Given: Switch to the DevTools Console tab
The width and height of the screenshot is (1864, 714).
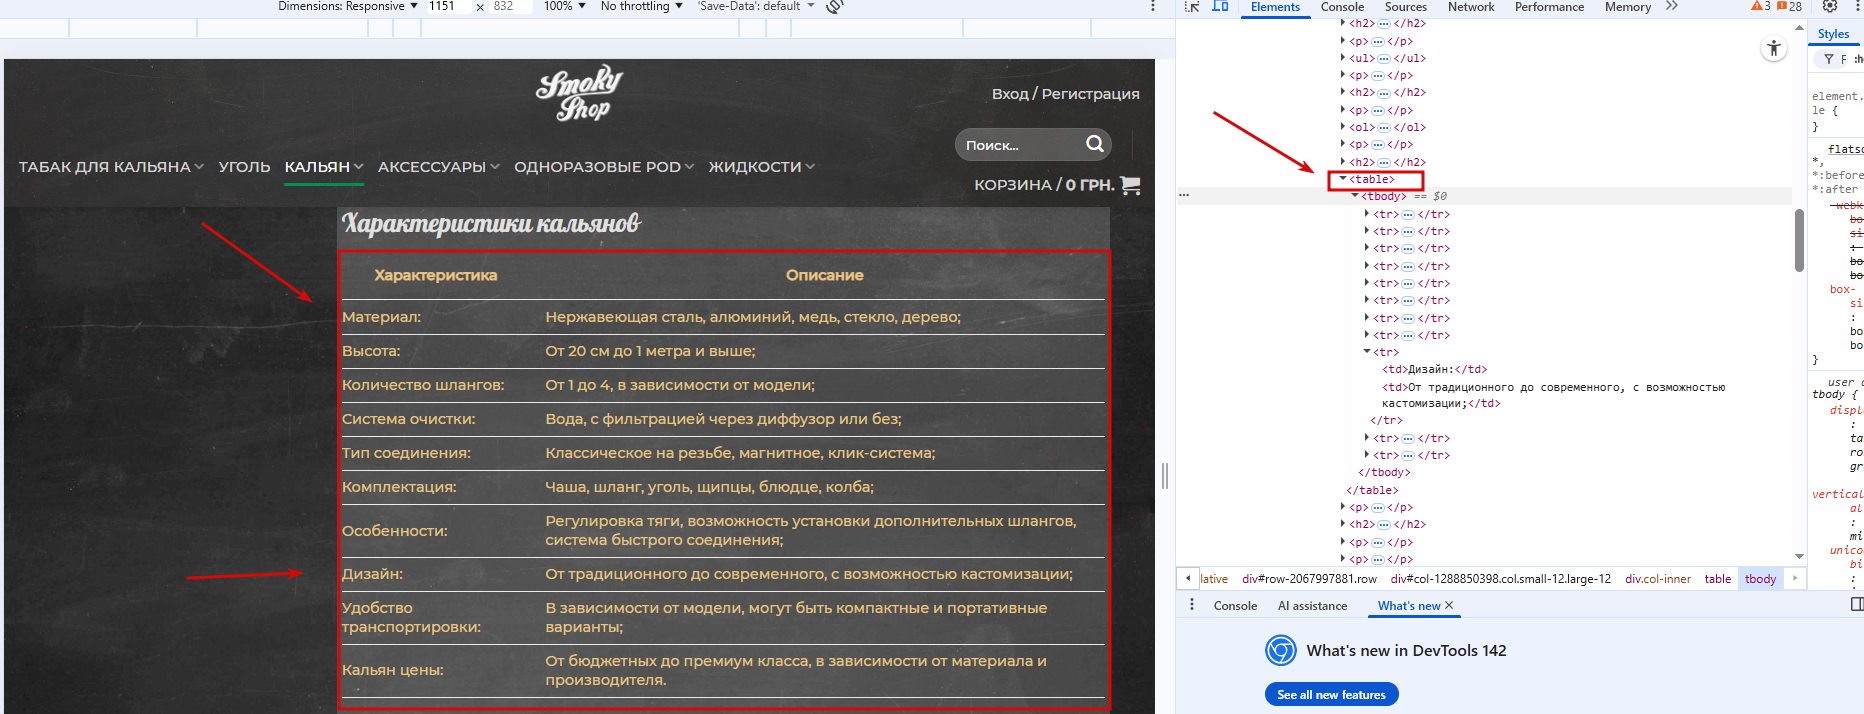Looking at the screenshot, I should (x=1342, y=7).
